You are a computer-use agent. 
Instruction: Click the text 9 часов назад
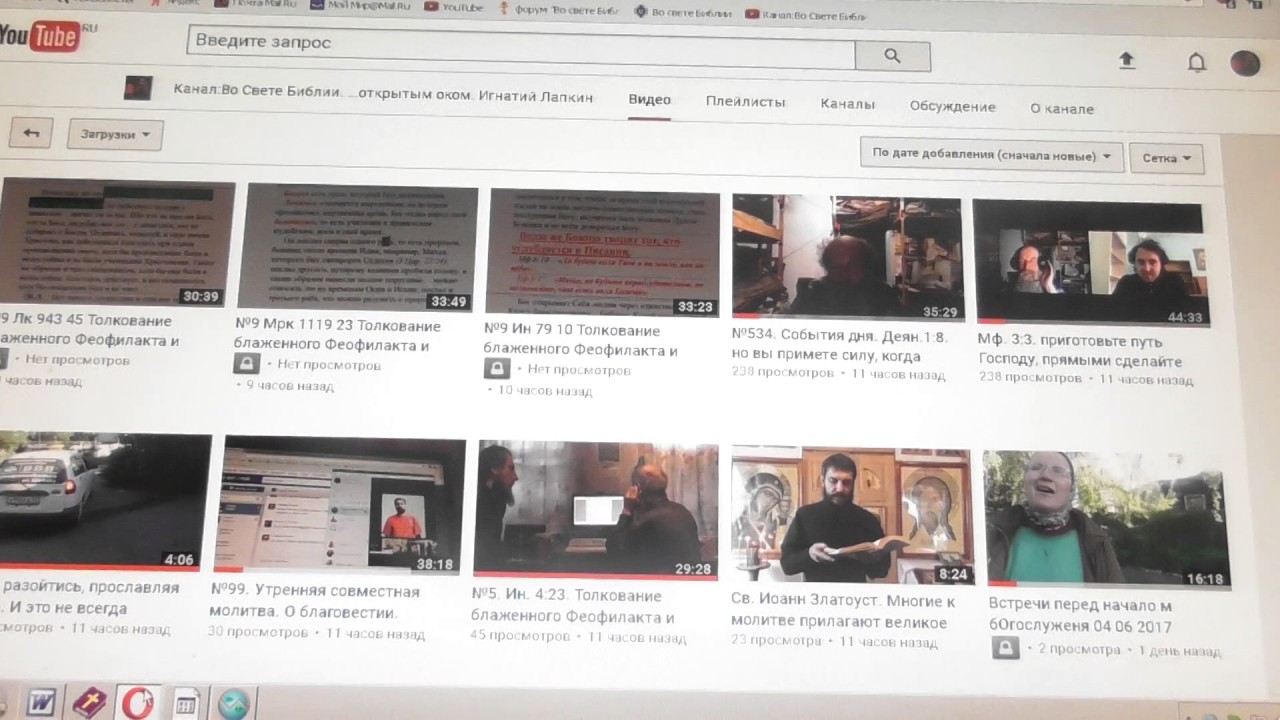(290, 386)
